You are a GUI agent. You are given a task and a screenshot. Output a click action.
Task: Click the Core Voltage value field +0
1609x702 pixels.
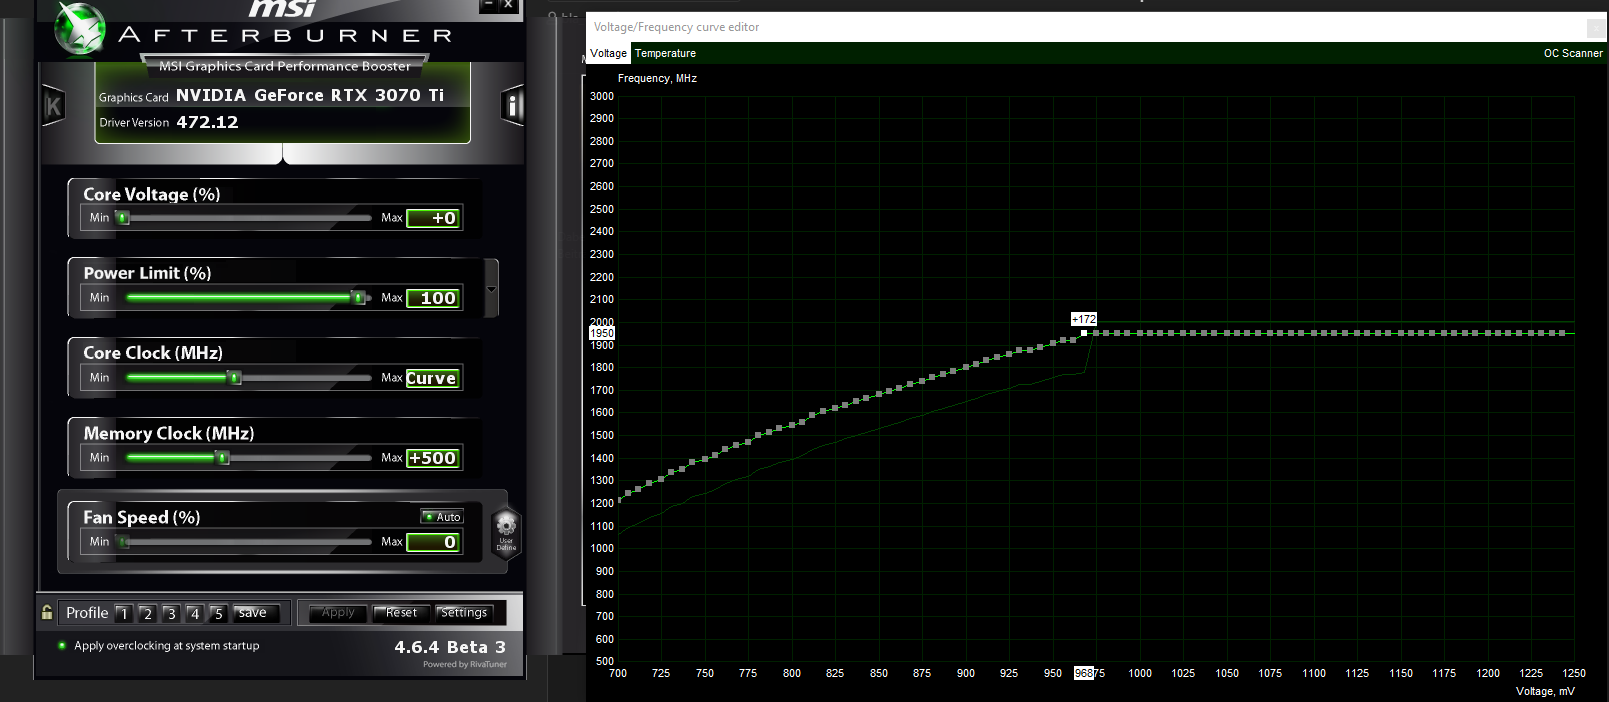(x=434, y=218)
